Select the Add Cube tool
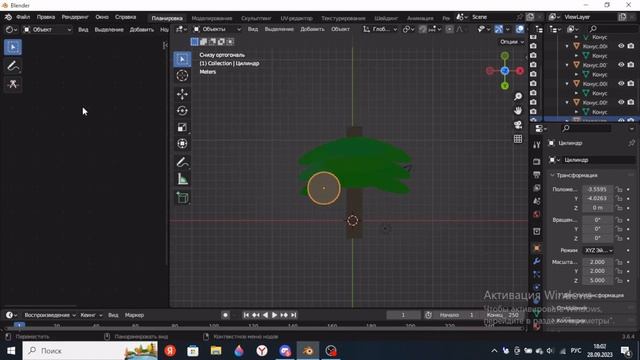 [182, 198]
